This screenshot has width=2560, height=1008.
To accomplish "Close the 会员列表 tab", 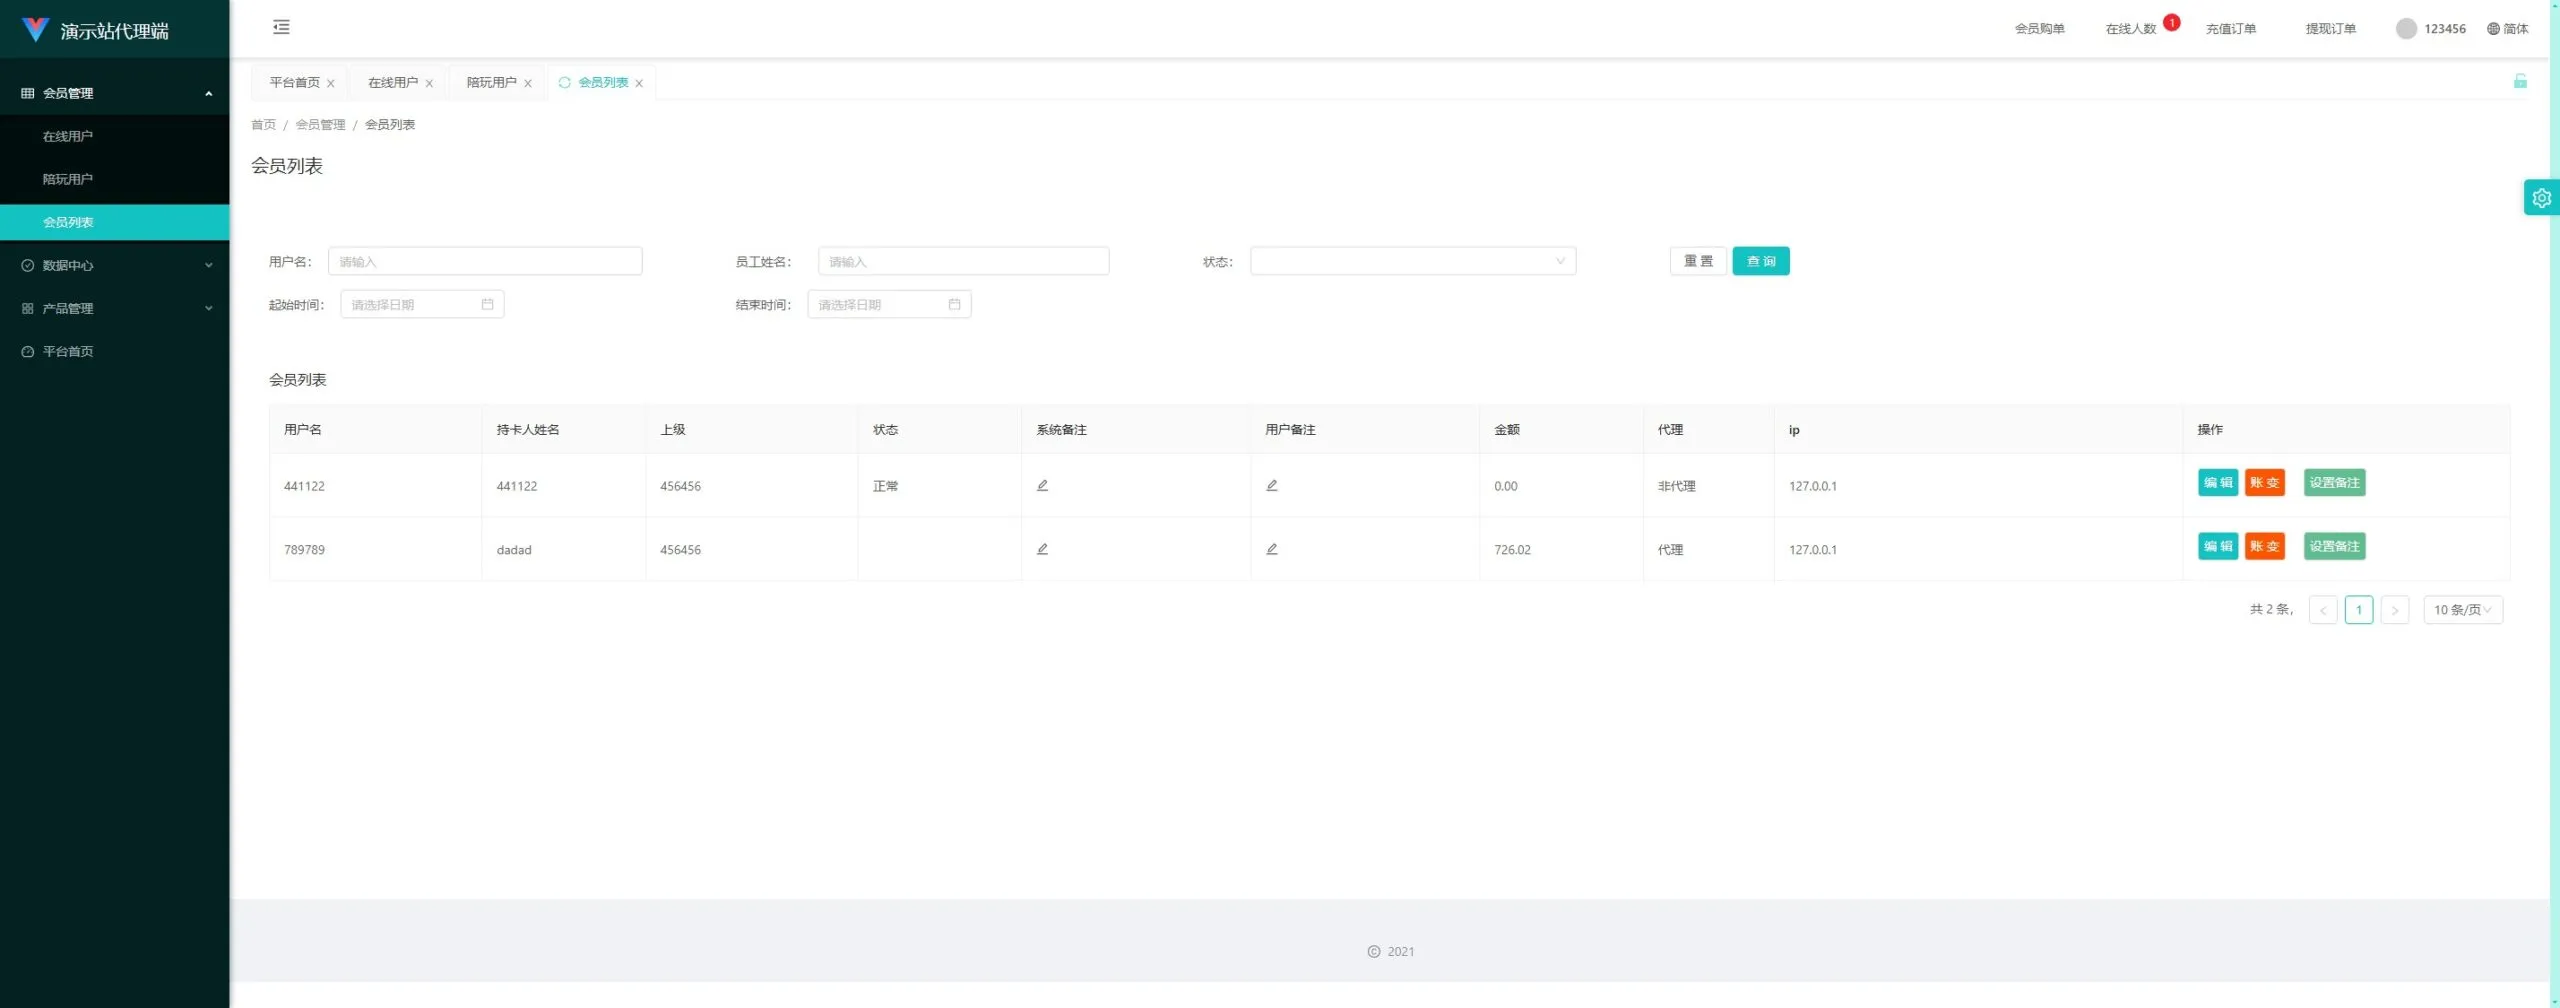I will coord(639,83).
